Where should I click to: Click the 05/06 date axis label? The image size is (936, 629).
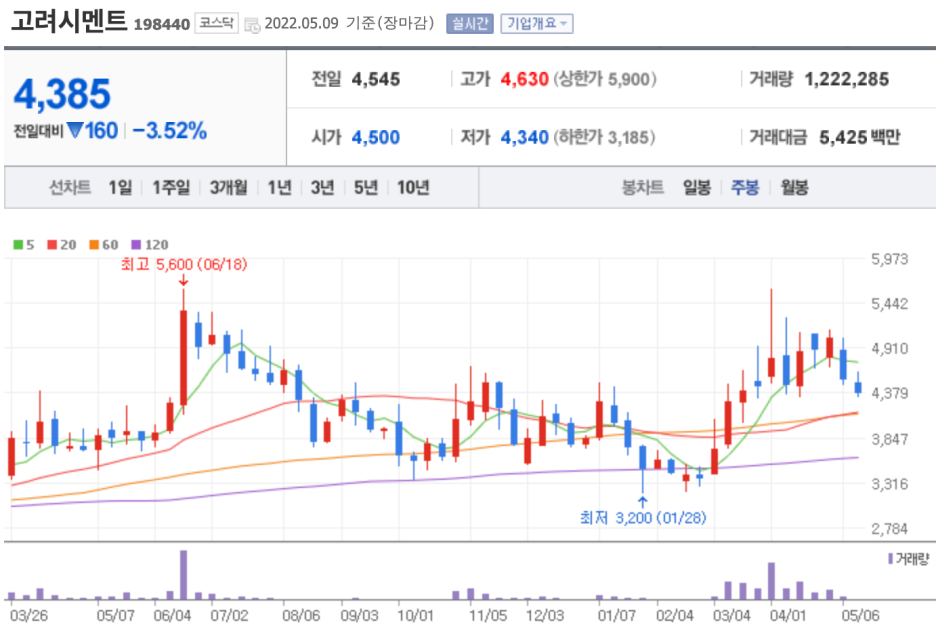coord(860,615)
